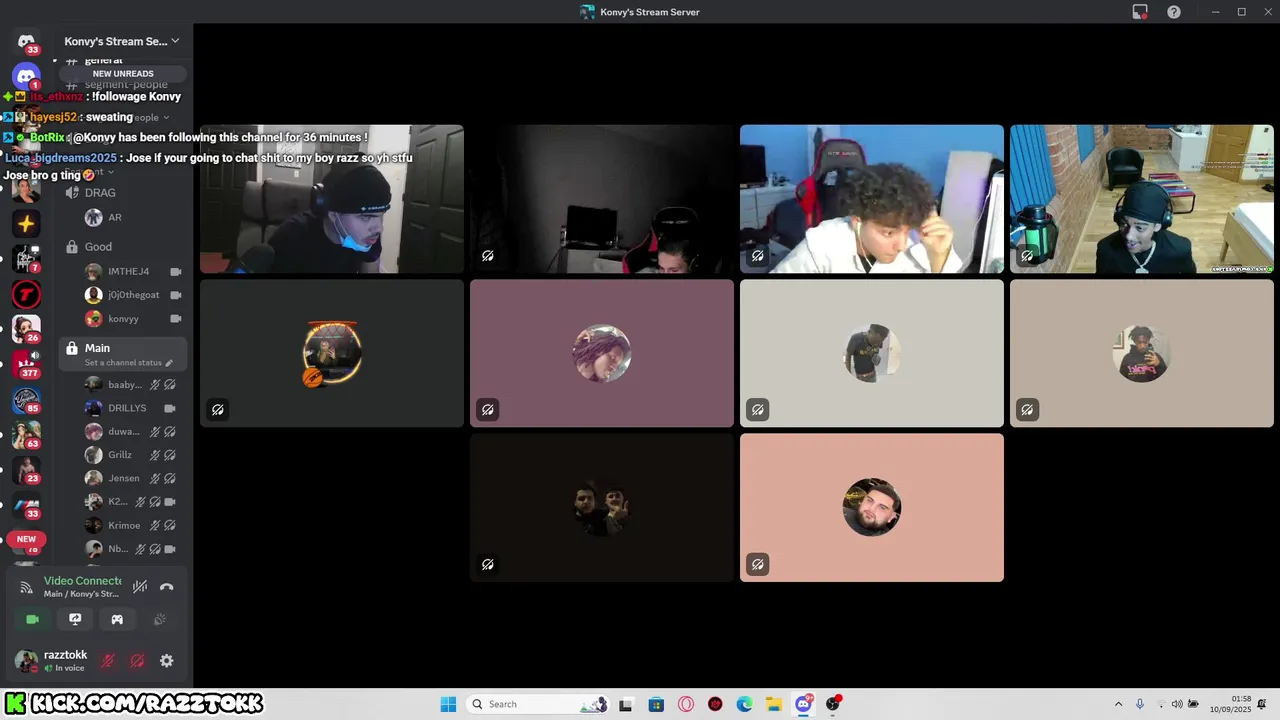1280x720 pixels.
Task: Click camera icon next to IMTHEJ4
Action: click(176, 271)
